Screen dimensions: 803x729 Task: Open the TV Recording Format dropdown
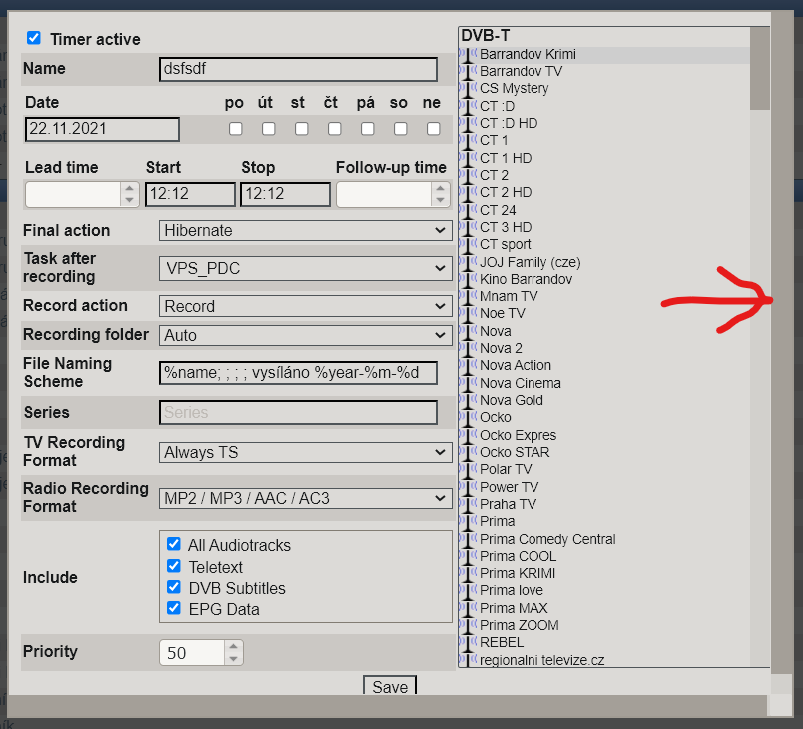[x=306, y=452]
